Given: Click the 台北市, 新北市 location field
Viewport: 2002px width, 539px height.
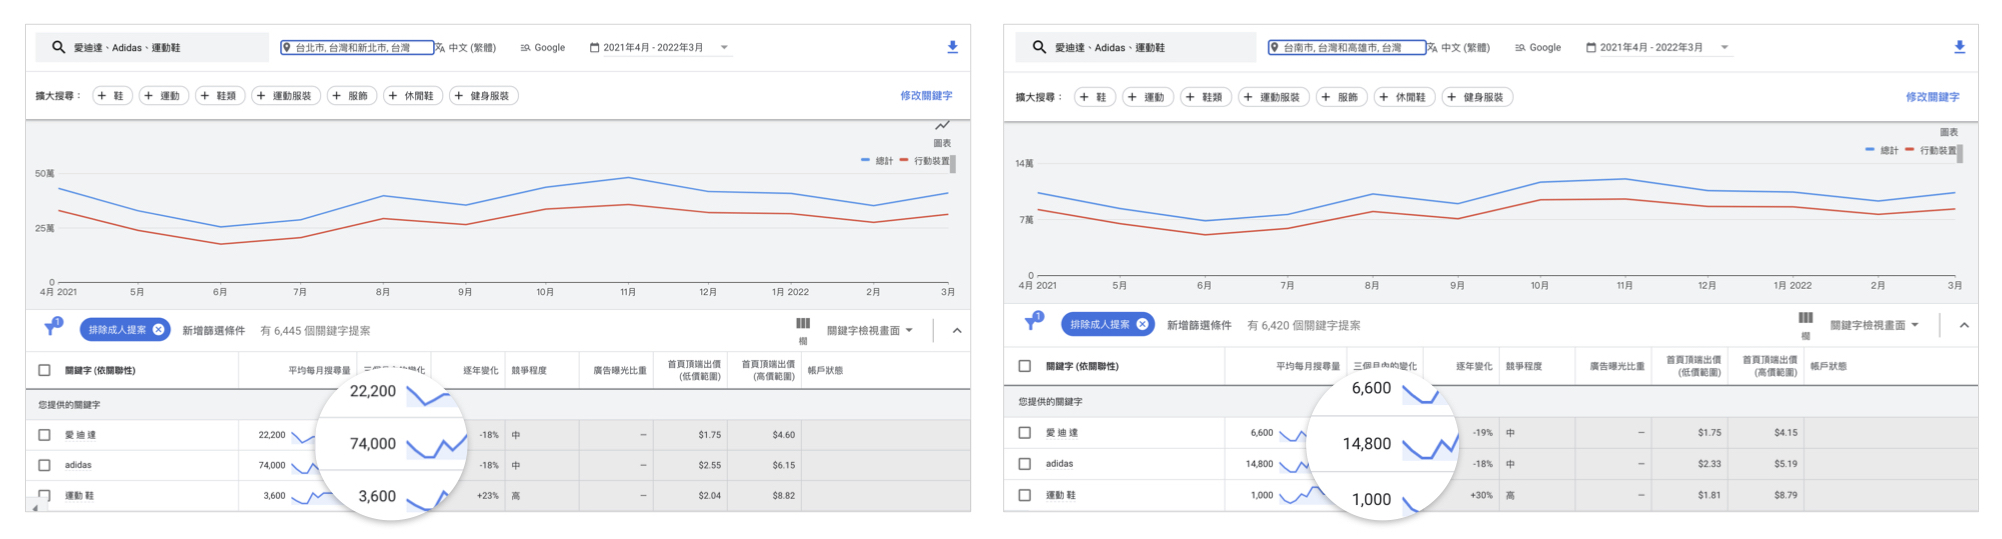Looking at the screenshot, I should point(357,48).
